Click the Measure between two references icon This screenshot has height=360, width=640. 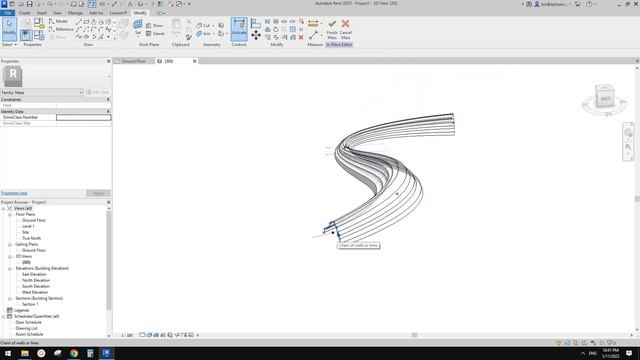pyautogui.click(x=313, y=23)
